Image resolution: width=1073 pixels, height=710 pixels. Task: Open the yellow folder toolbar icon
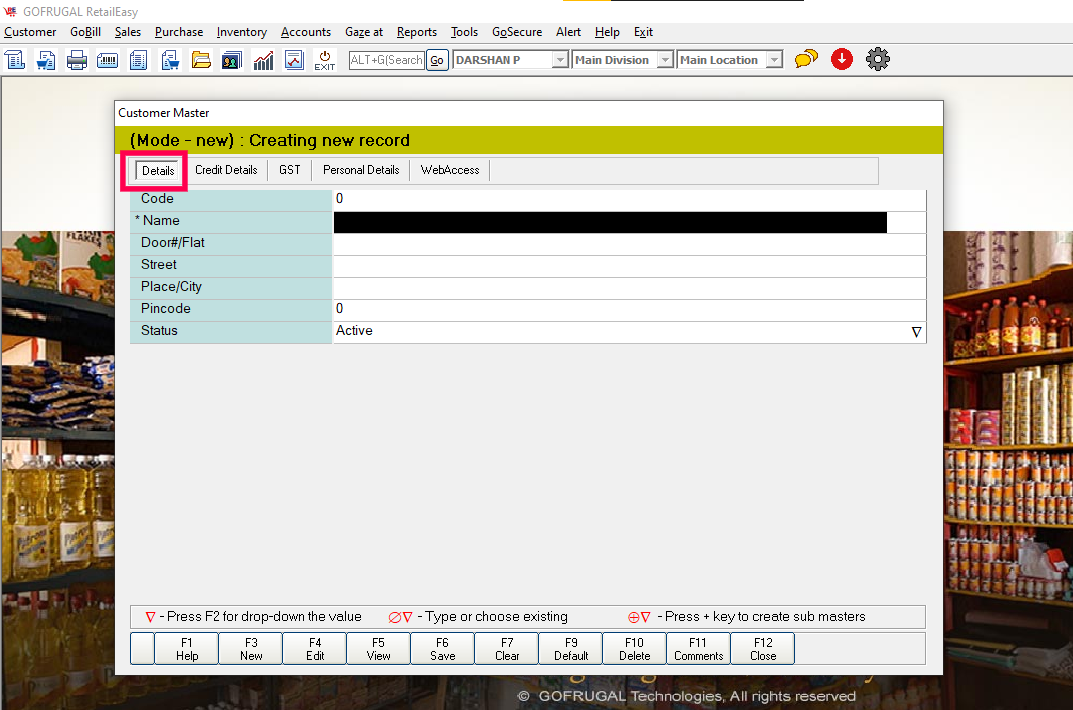tap(201, 60)
